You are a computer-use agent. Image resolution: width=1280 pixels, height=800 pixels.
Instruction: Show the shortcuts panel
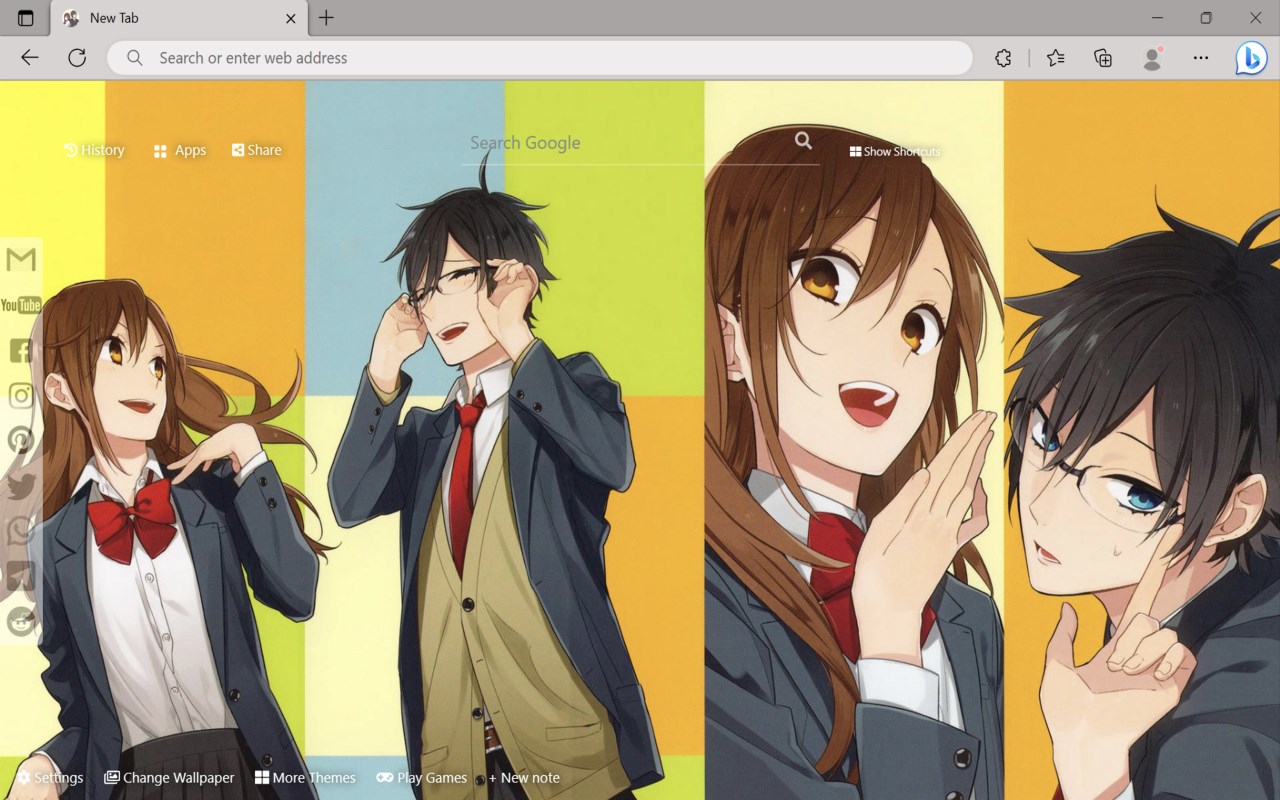point(895,151)
